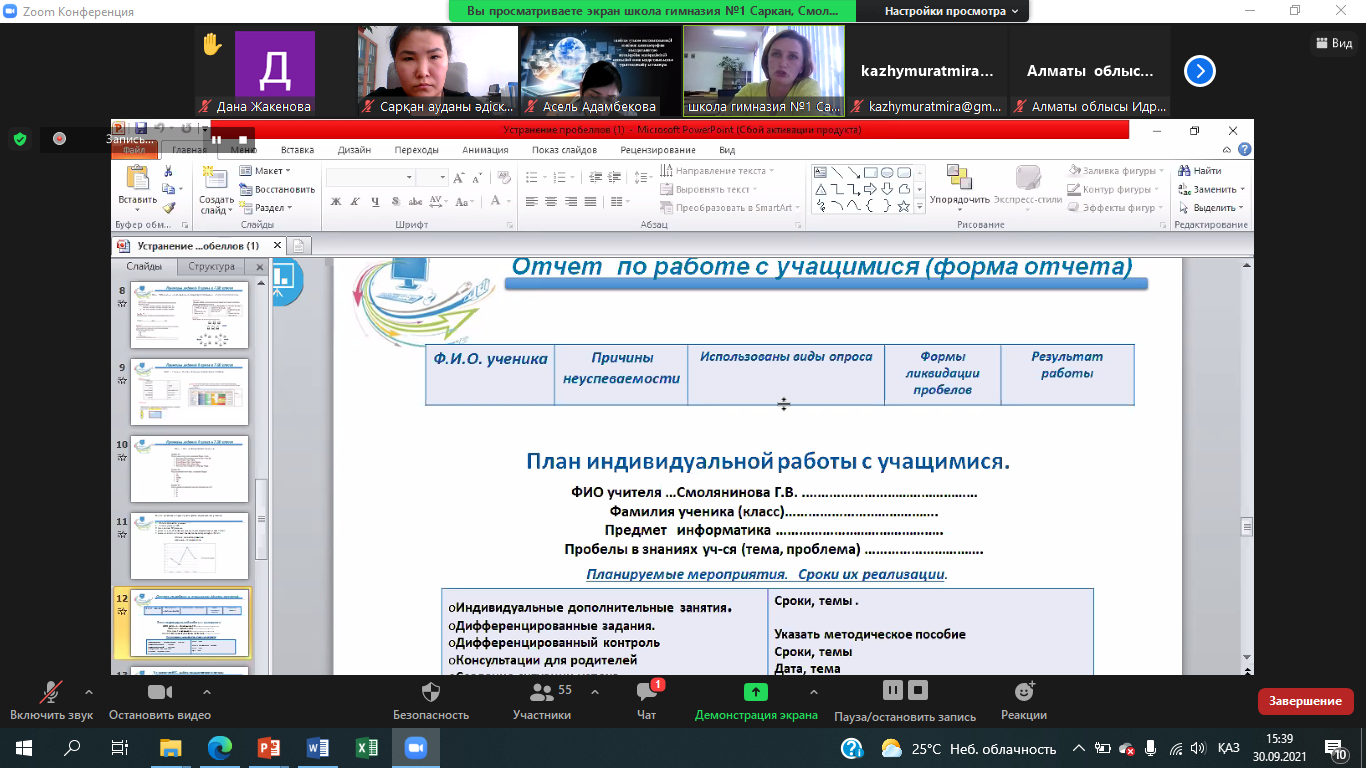Select the oval shape in gallery

[888, 172]
